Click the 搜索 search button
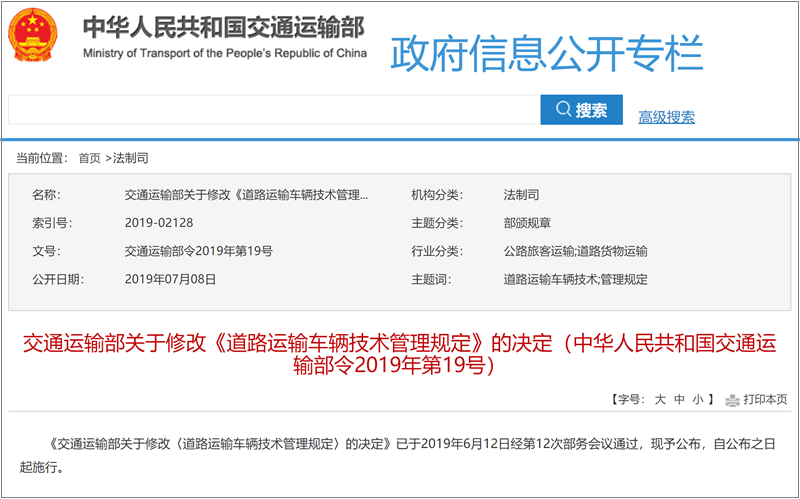Viewport: 800px width, 499px height. tap(582, 109)
